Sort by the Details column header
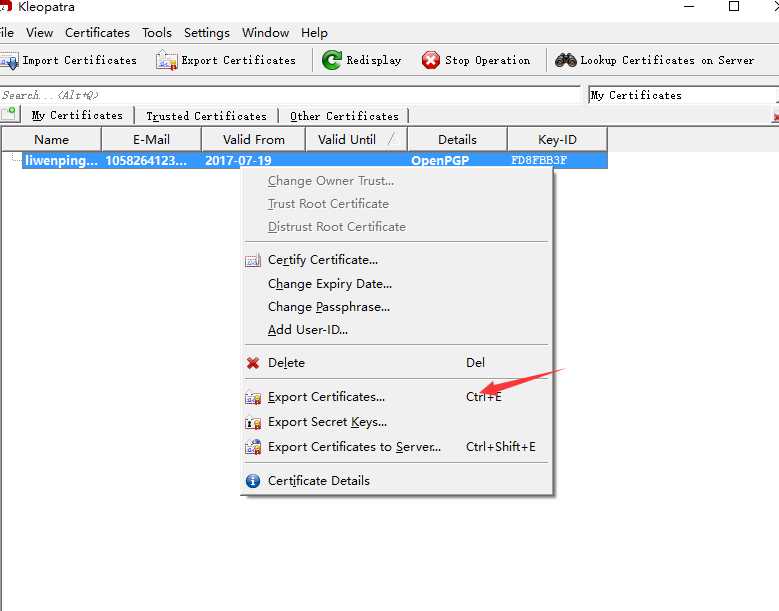This screenshot has width=779, height=611. (x=457, y=140)
